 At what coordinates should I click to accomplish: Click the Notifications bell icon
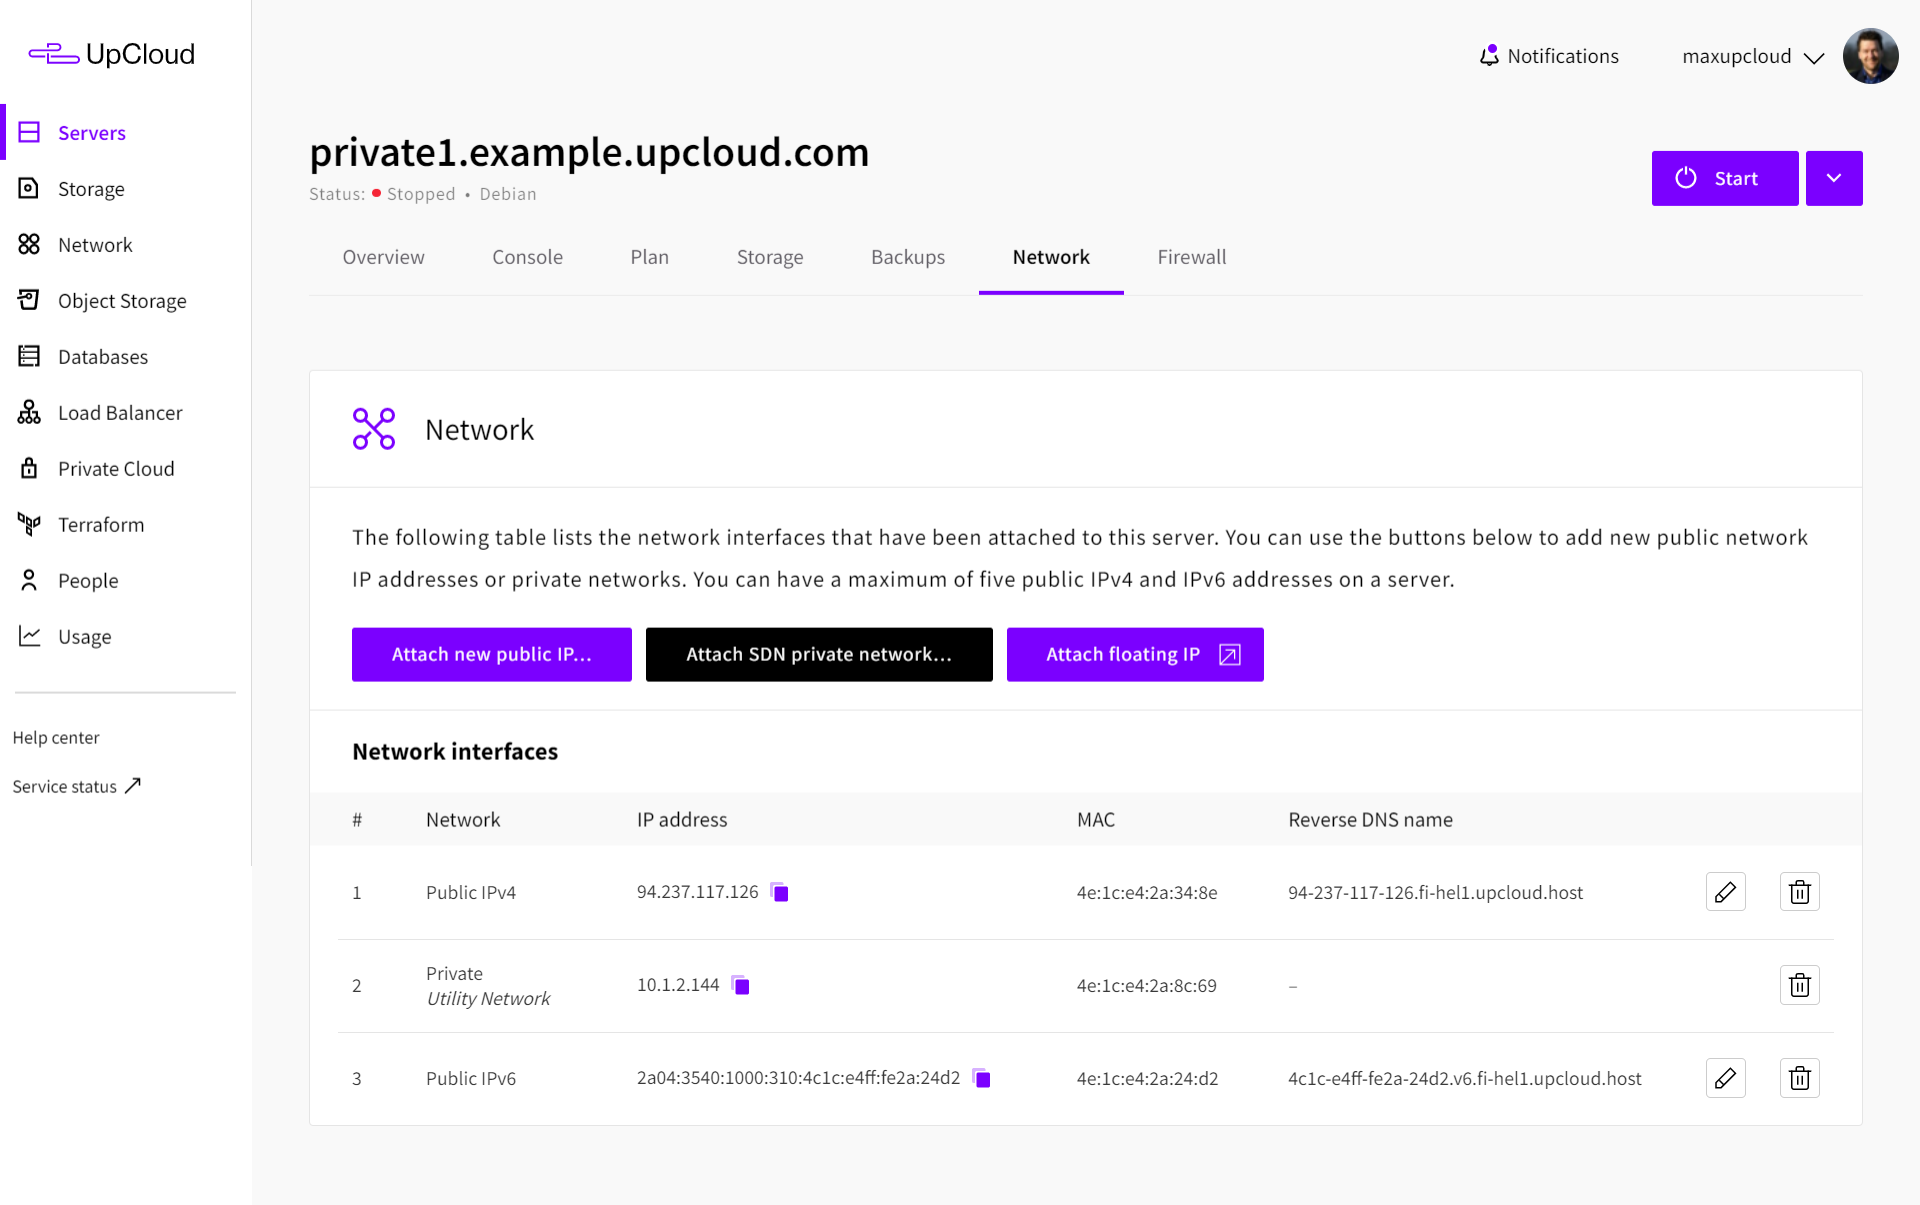click(1489, 56)
